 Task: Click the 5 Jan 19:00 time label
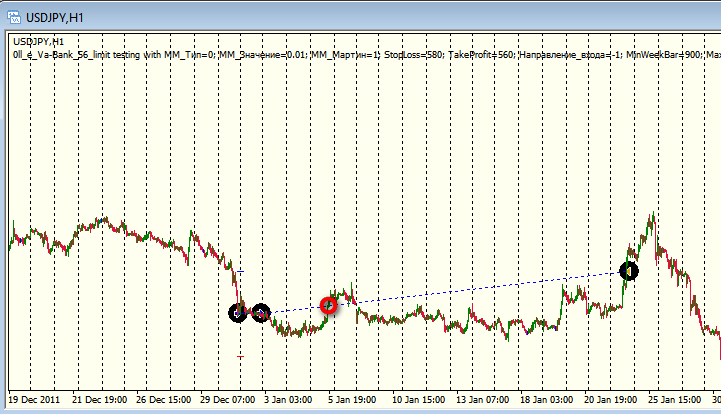(x=352, y=400)
